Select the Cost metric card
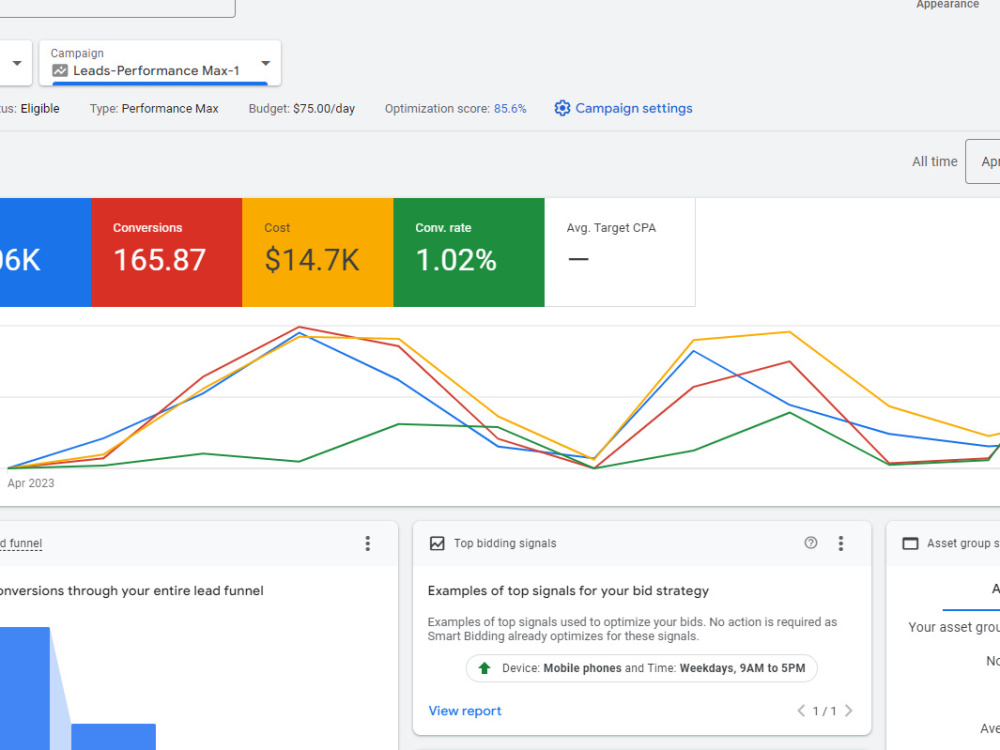 click(318, 253)
